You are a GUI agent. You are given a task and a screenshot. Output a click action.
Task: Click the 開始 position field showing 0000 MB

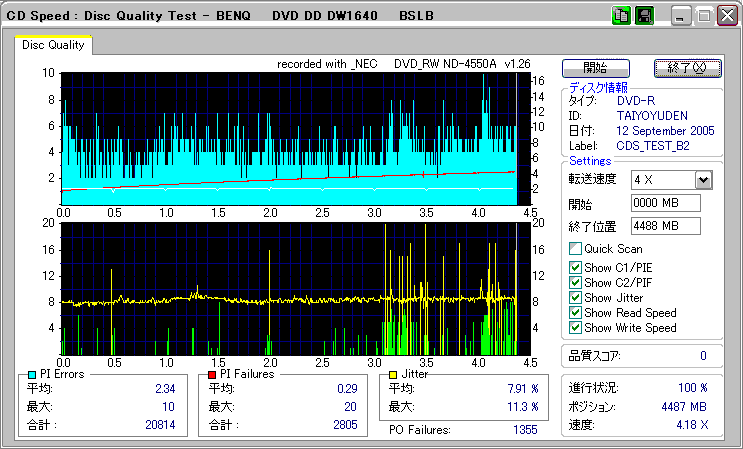tap(666, 203)
